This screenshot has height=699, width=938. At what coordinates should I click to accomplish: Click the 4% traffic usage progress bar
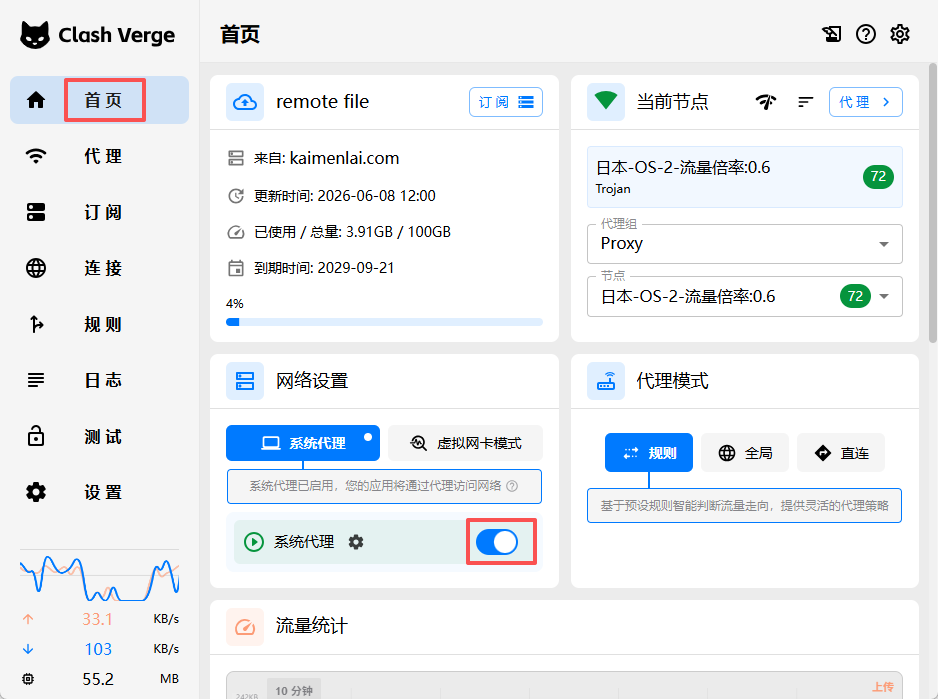[x=384, y=322]
